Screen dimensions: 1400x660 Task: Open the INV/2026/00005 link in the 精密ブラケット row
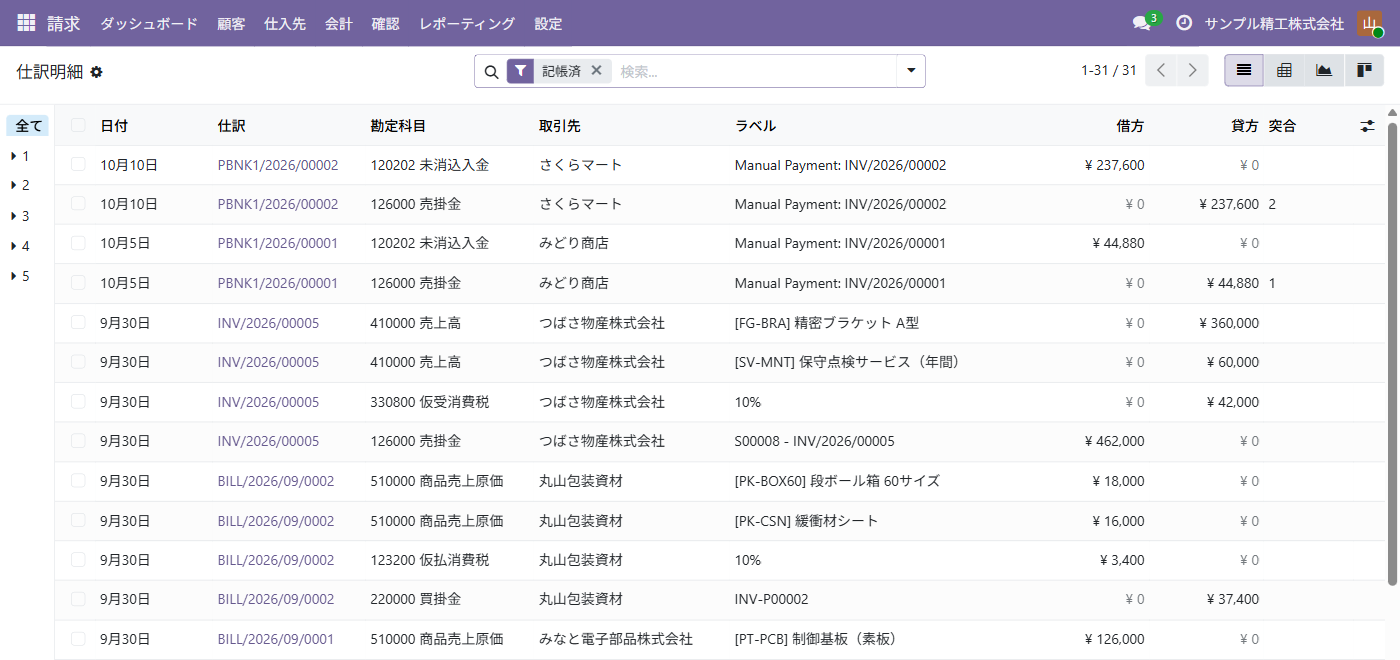pyautogui.click(x=268, y=323)
